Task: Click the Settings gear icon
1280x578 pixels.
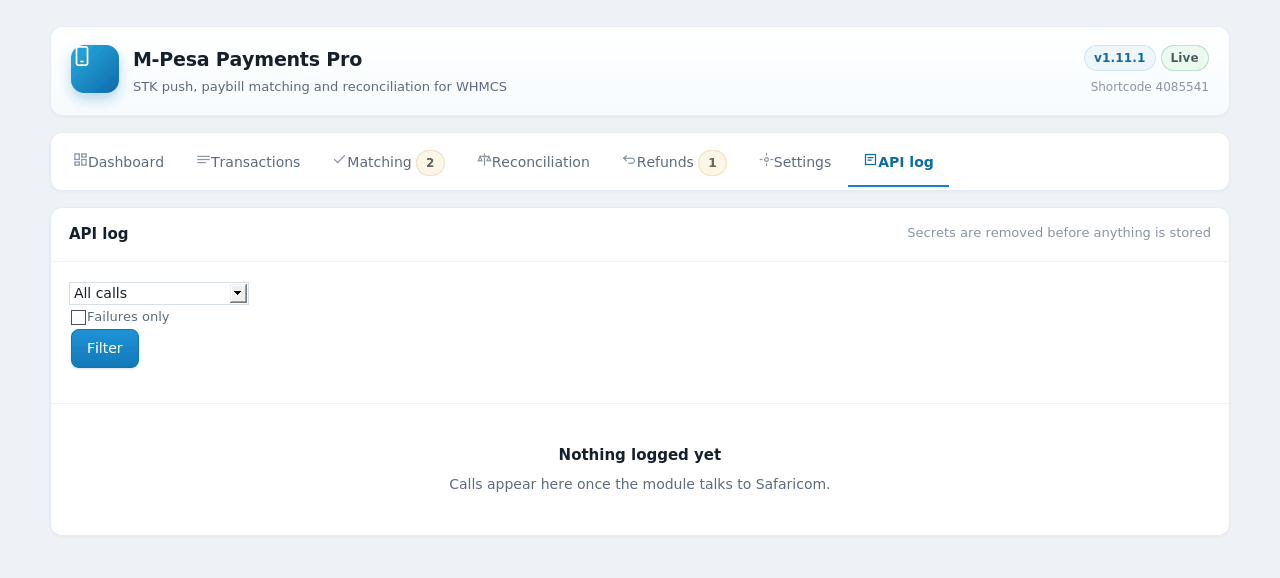Action: click(x=766, y=159)
